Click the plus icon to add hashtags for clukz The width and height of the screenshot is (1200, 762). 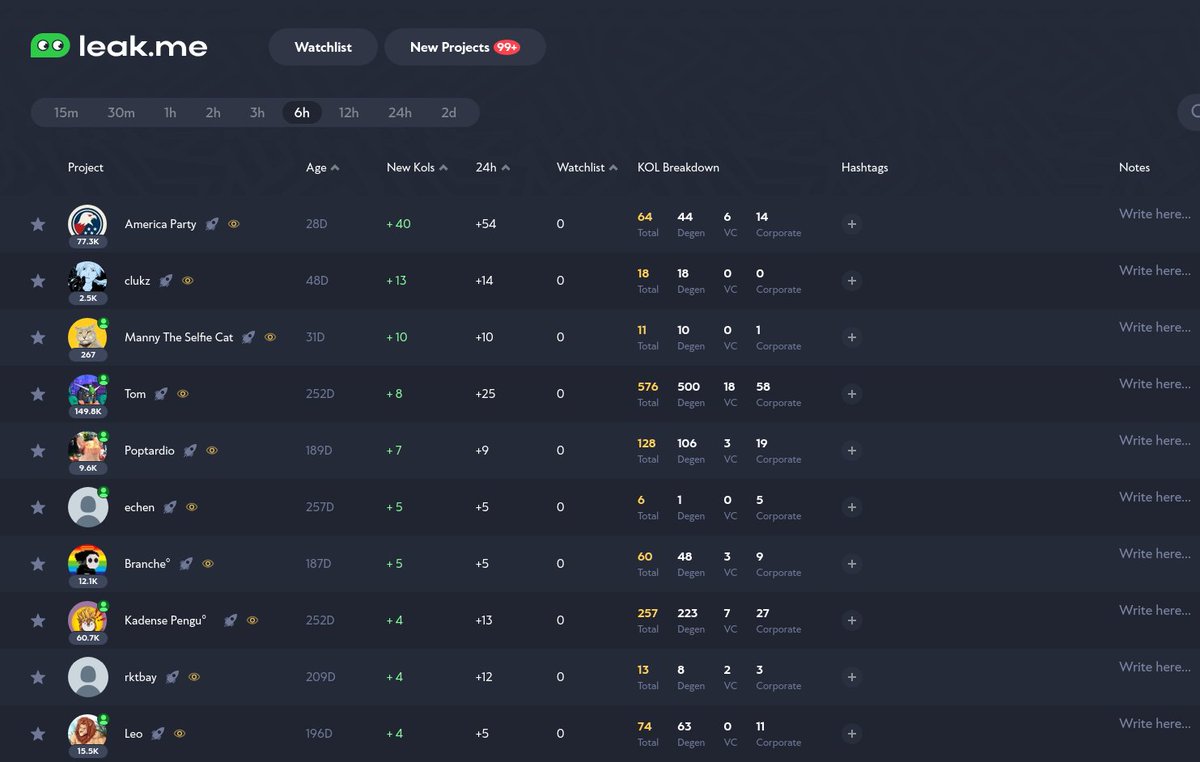coord(851,281)
